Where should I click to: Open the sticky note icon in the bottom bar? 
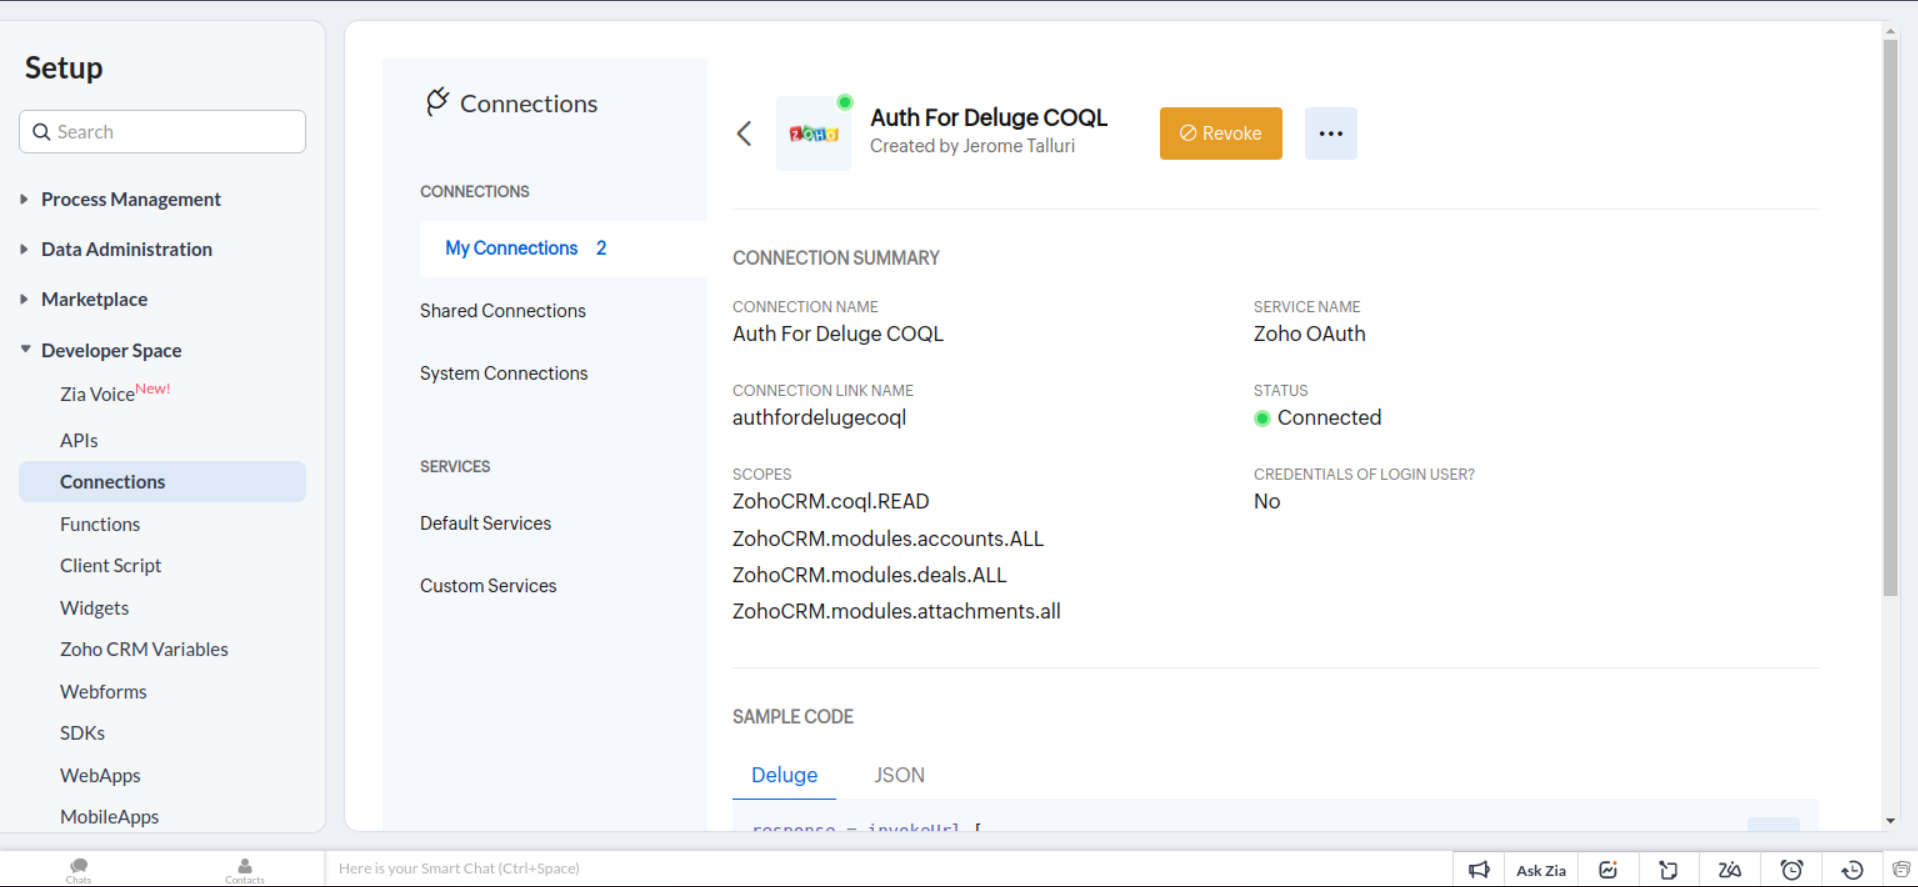tap(1668, 870)
